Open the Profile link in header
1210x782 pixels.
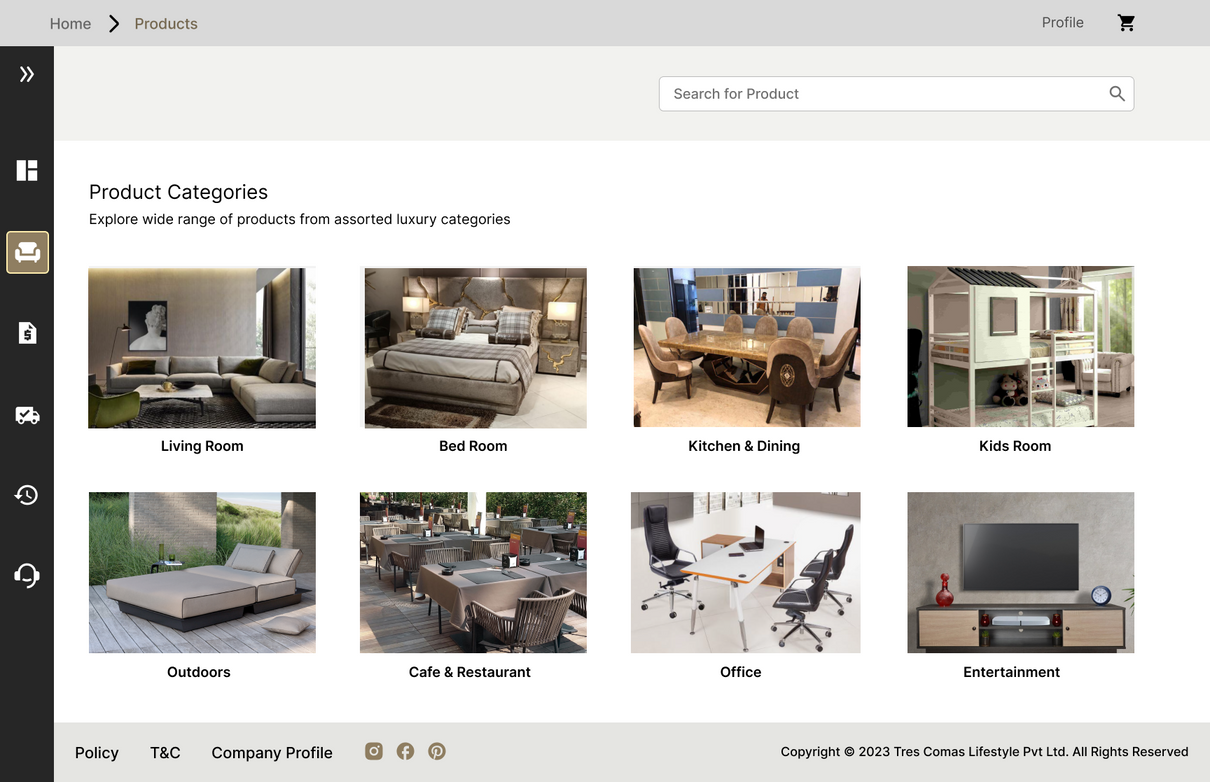[x=1062, y=23]
